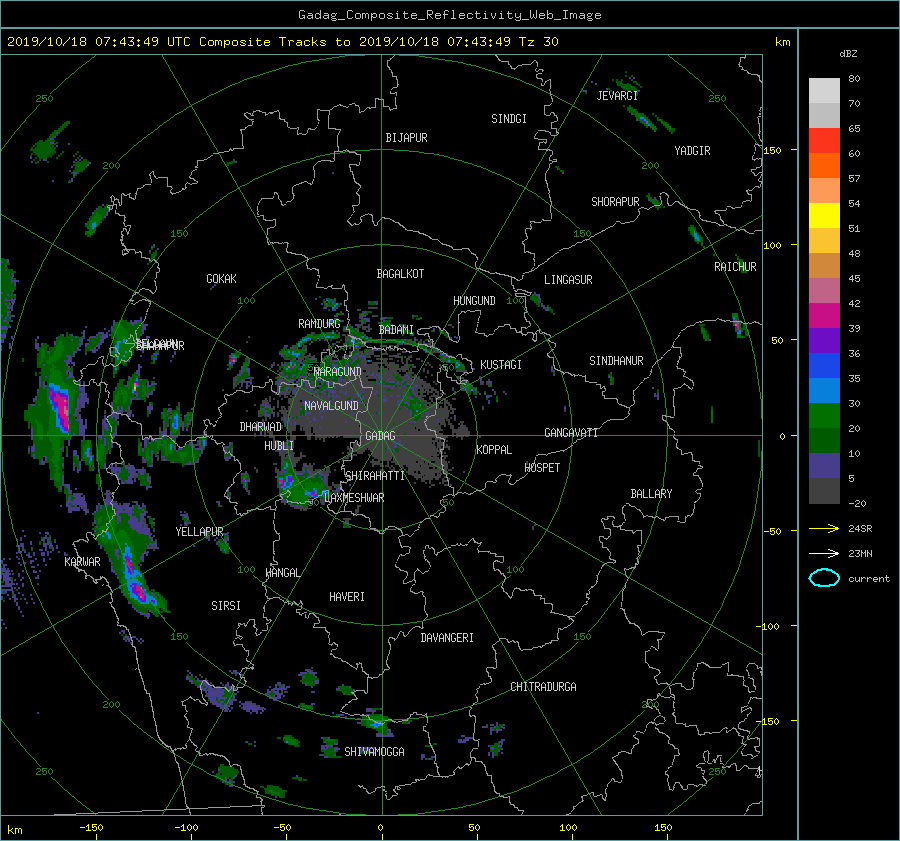Click the JEVARGI city label
This screenshot has height=841, width=900.
(618, 96)
